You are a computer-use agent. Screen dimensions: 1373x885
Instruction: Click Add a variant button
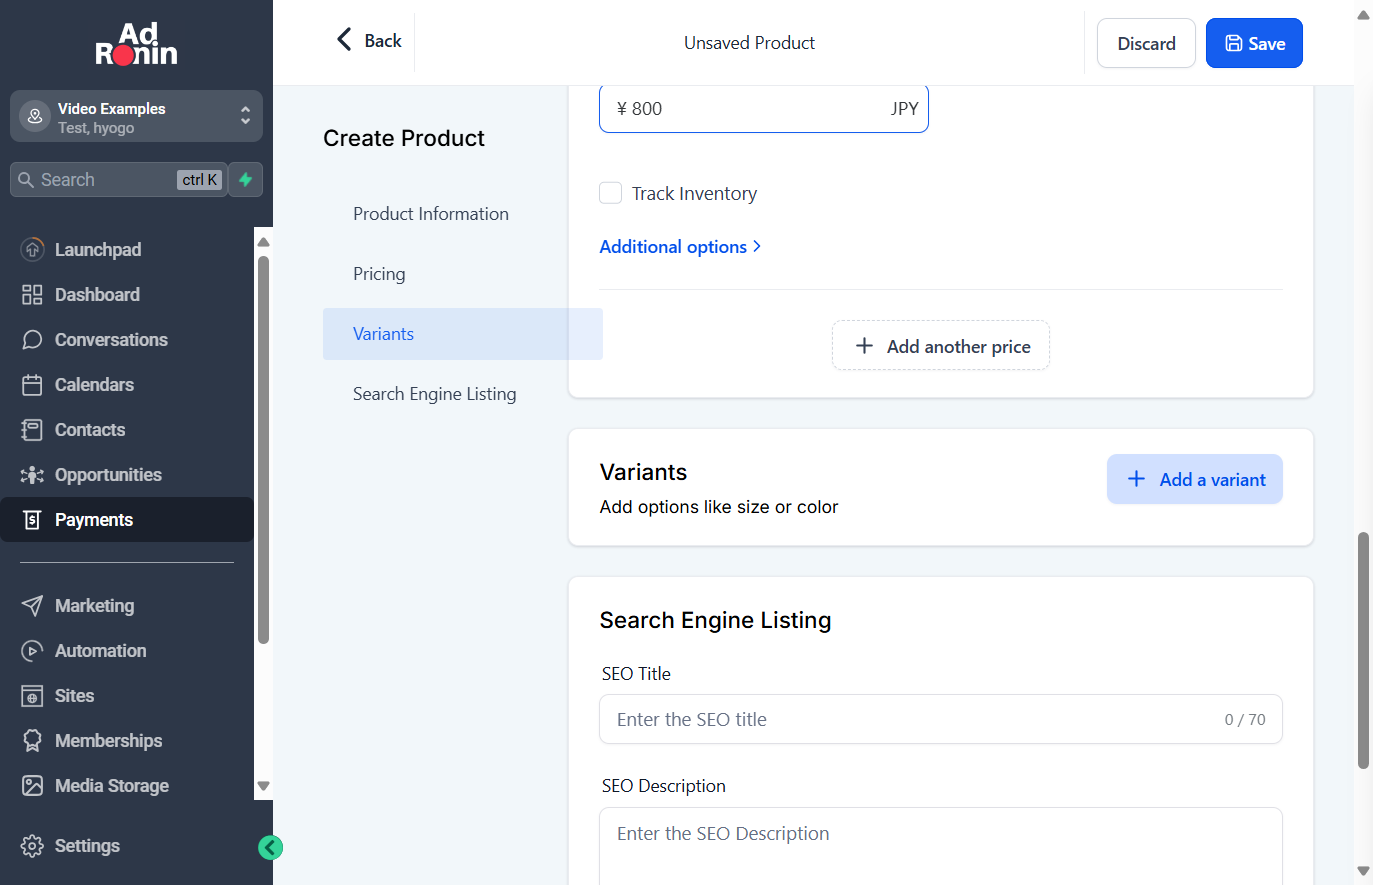pyautogui.click(x=1195, y=479)
